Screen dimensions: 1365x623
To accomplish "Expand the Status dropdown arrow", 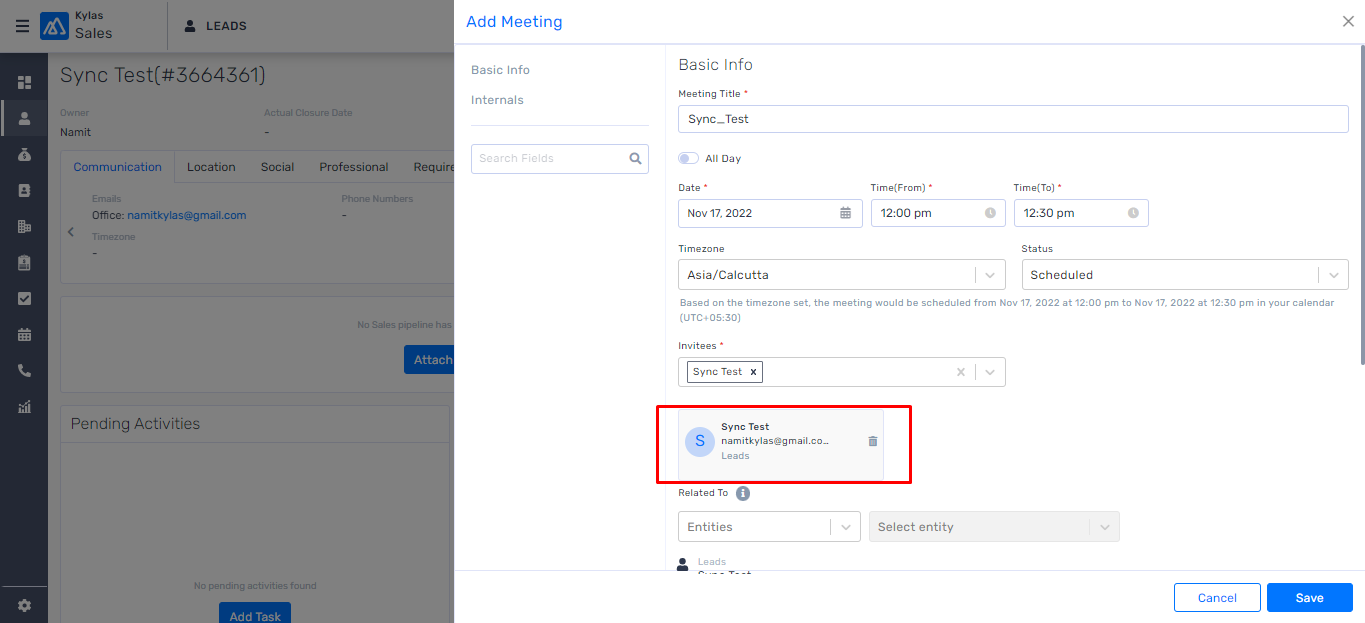I will click(x=1333, y=275).
